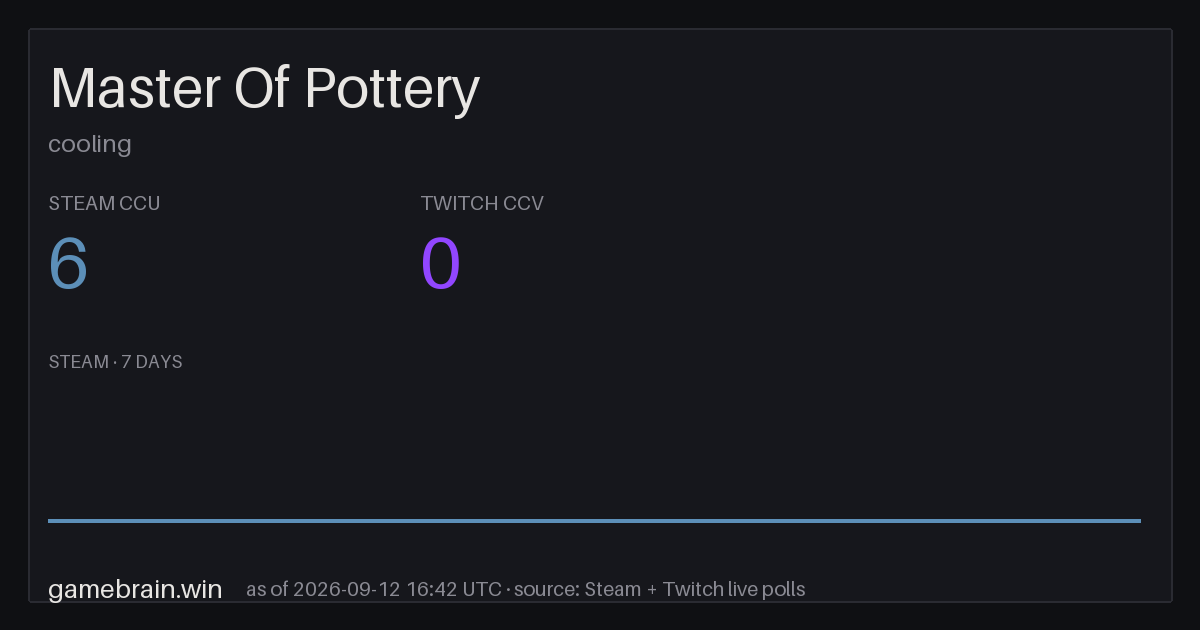Click the blue 7-day Steam chart line

[594, 520]
